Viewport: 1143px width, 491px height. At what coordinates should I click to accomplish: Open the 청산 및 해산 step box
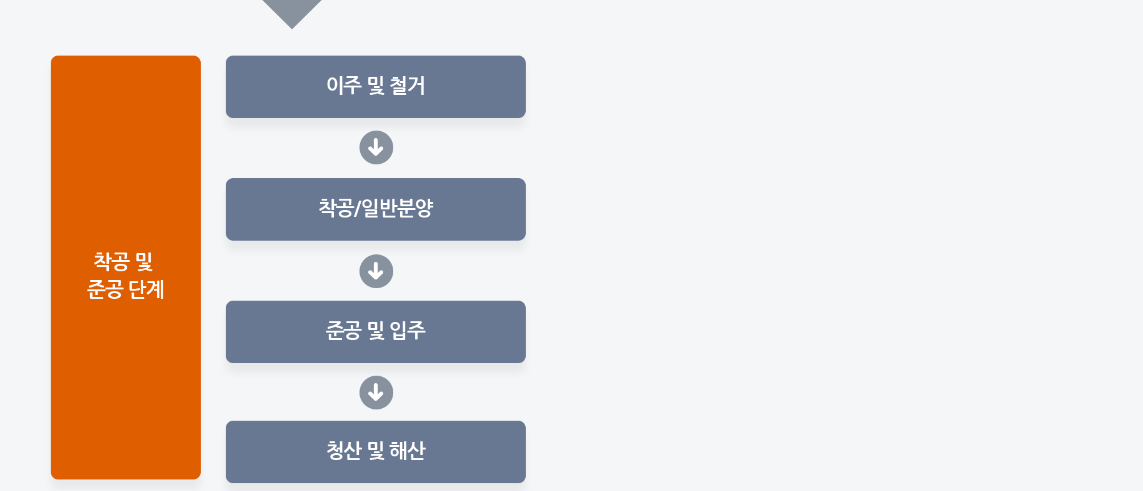(x=375, y=452)
